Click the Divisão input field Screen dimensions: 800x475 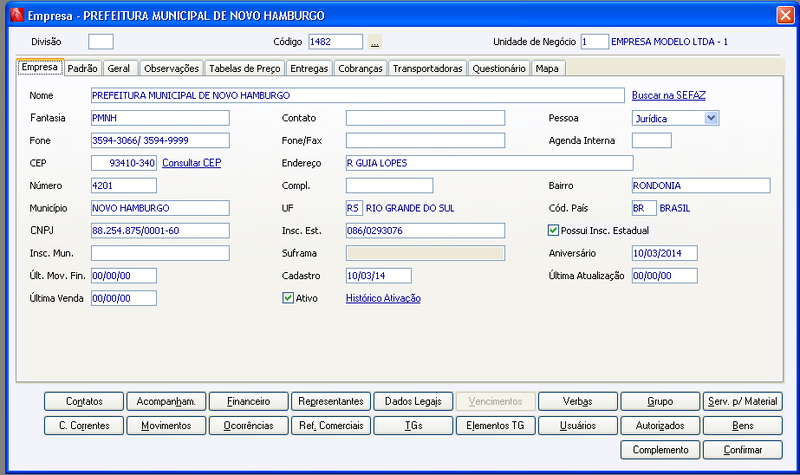point(101,42)
